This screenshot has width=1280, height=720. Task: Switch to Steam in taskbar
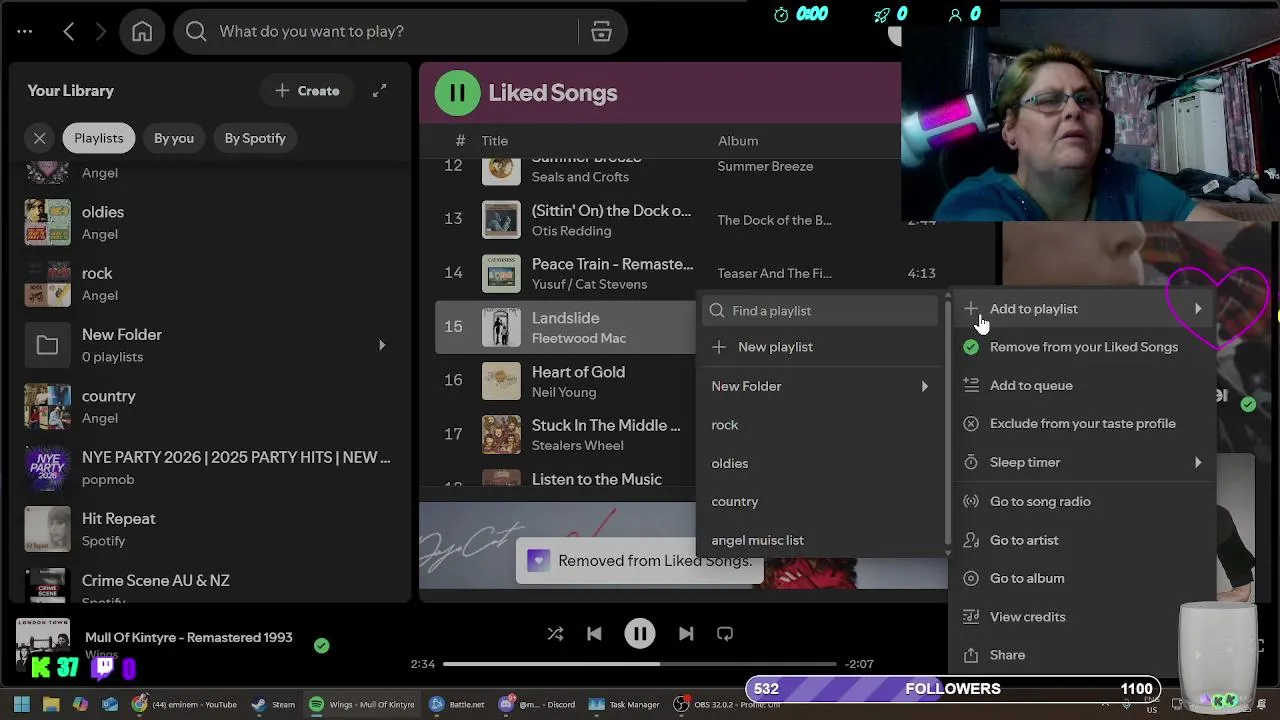273,704
